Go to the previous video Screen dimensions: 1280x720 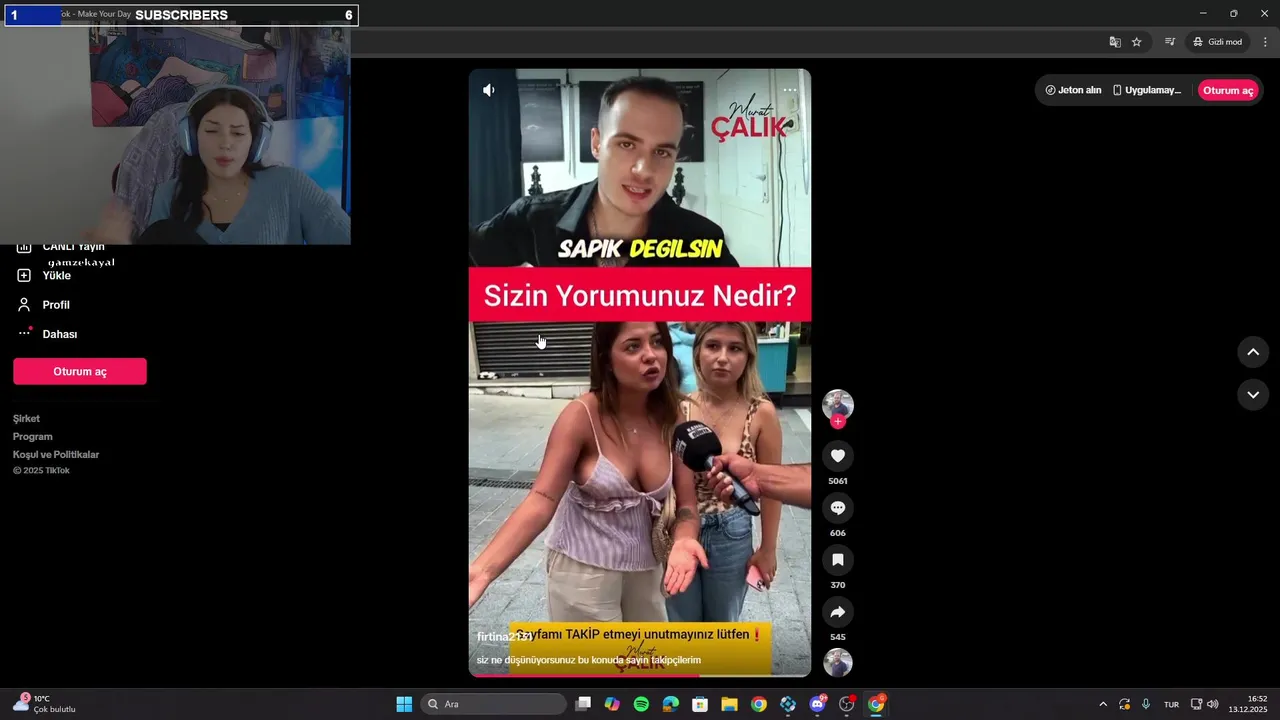1253,352
